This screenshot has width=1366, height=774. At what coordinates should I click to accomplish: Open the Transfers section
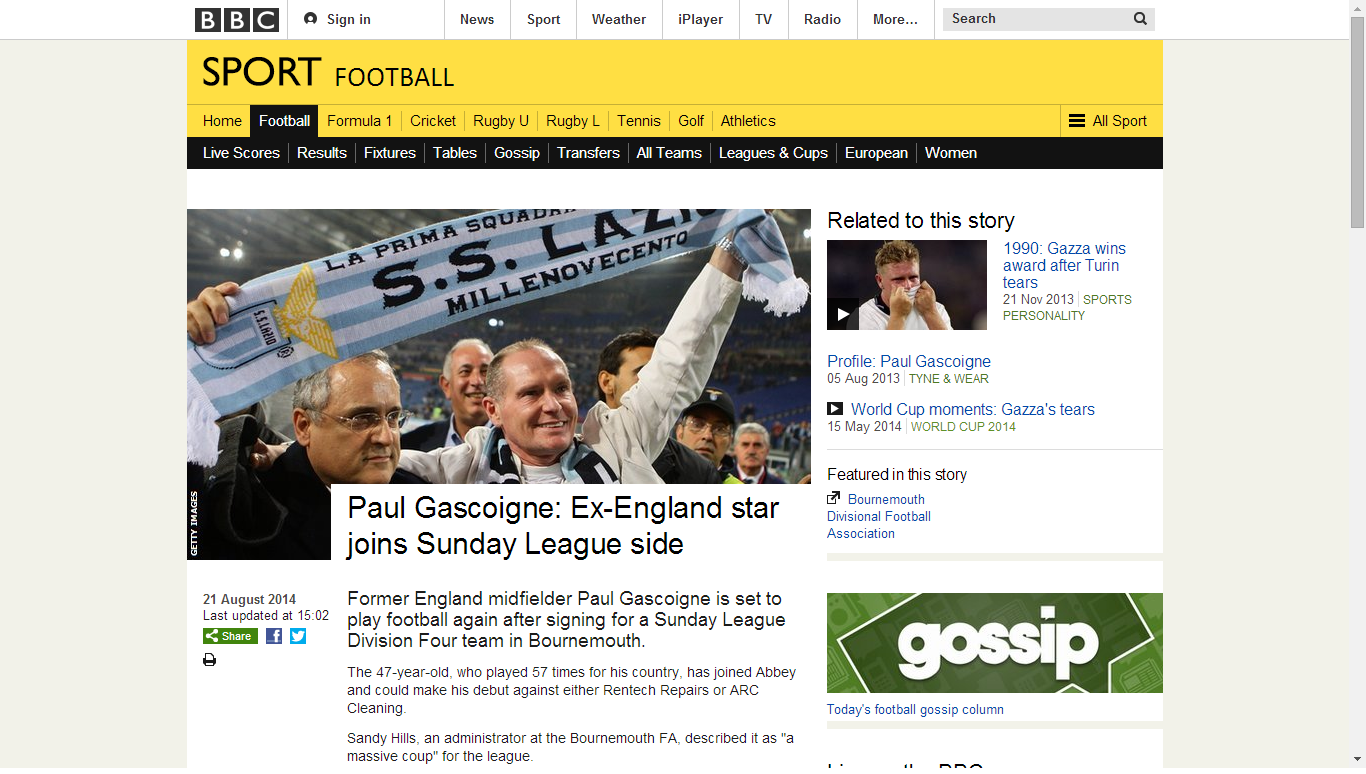pos(588,153)
